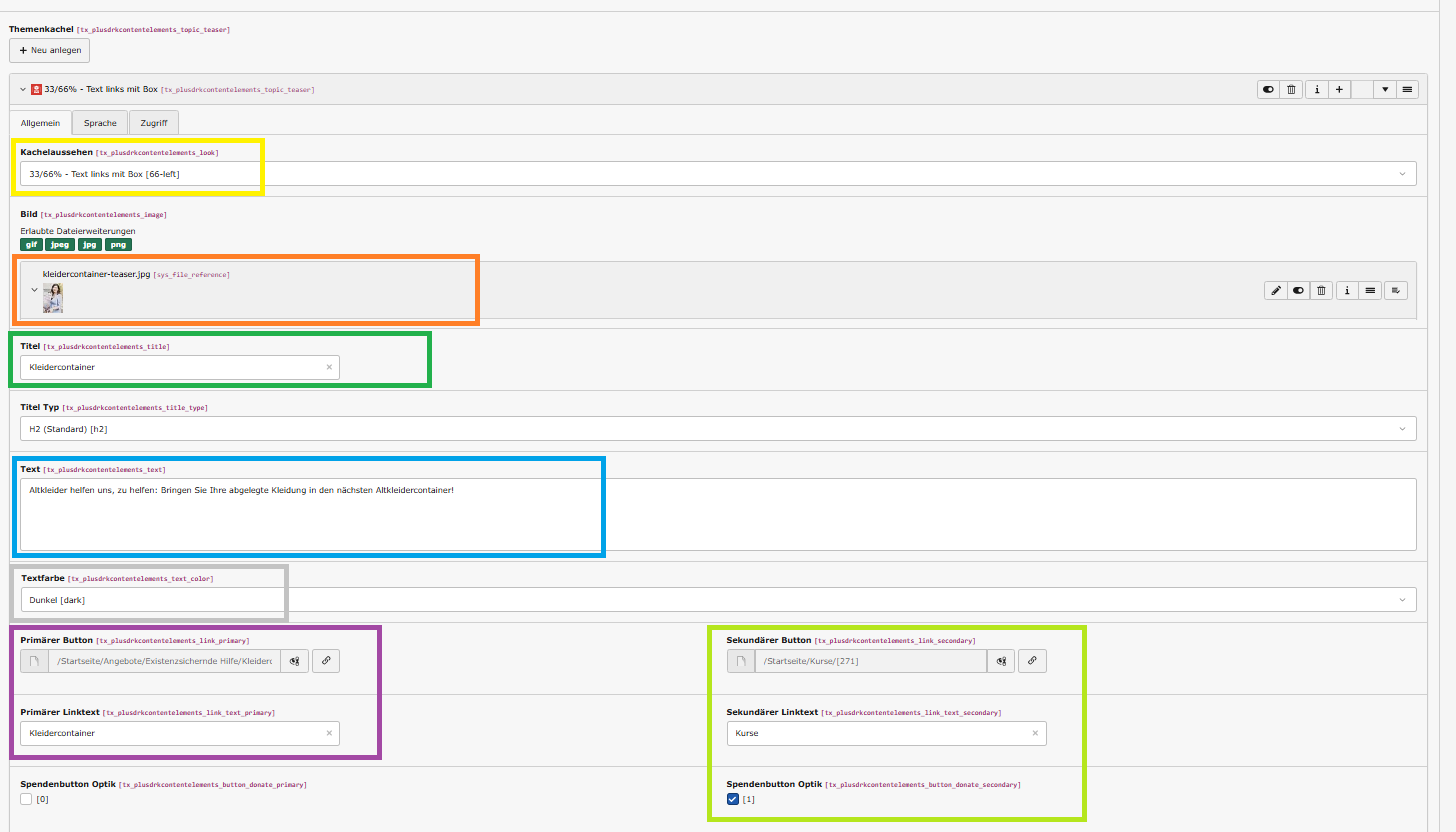1456x832 pixels.
Task: Clear the Primärer Linktext field
Action: [x=329, y=733]
